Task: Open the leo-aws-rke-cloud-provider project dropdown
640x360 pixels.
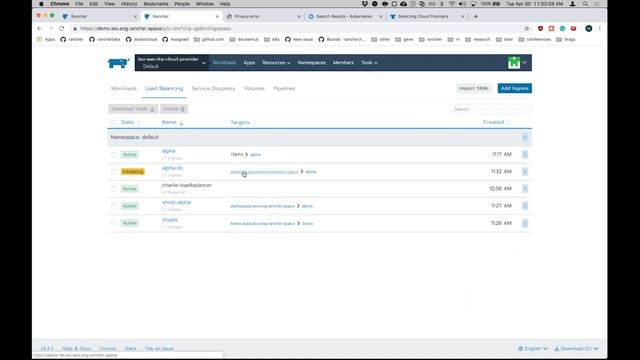Action: pos(172,63)
